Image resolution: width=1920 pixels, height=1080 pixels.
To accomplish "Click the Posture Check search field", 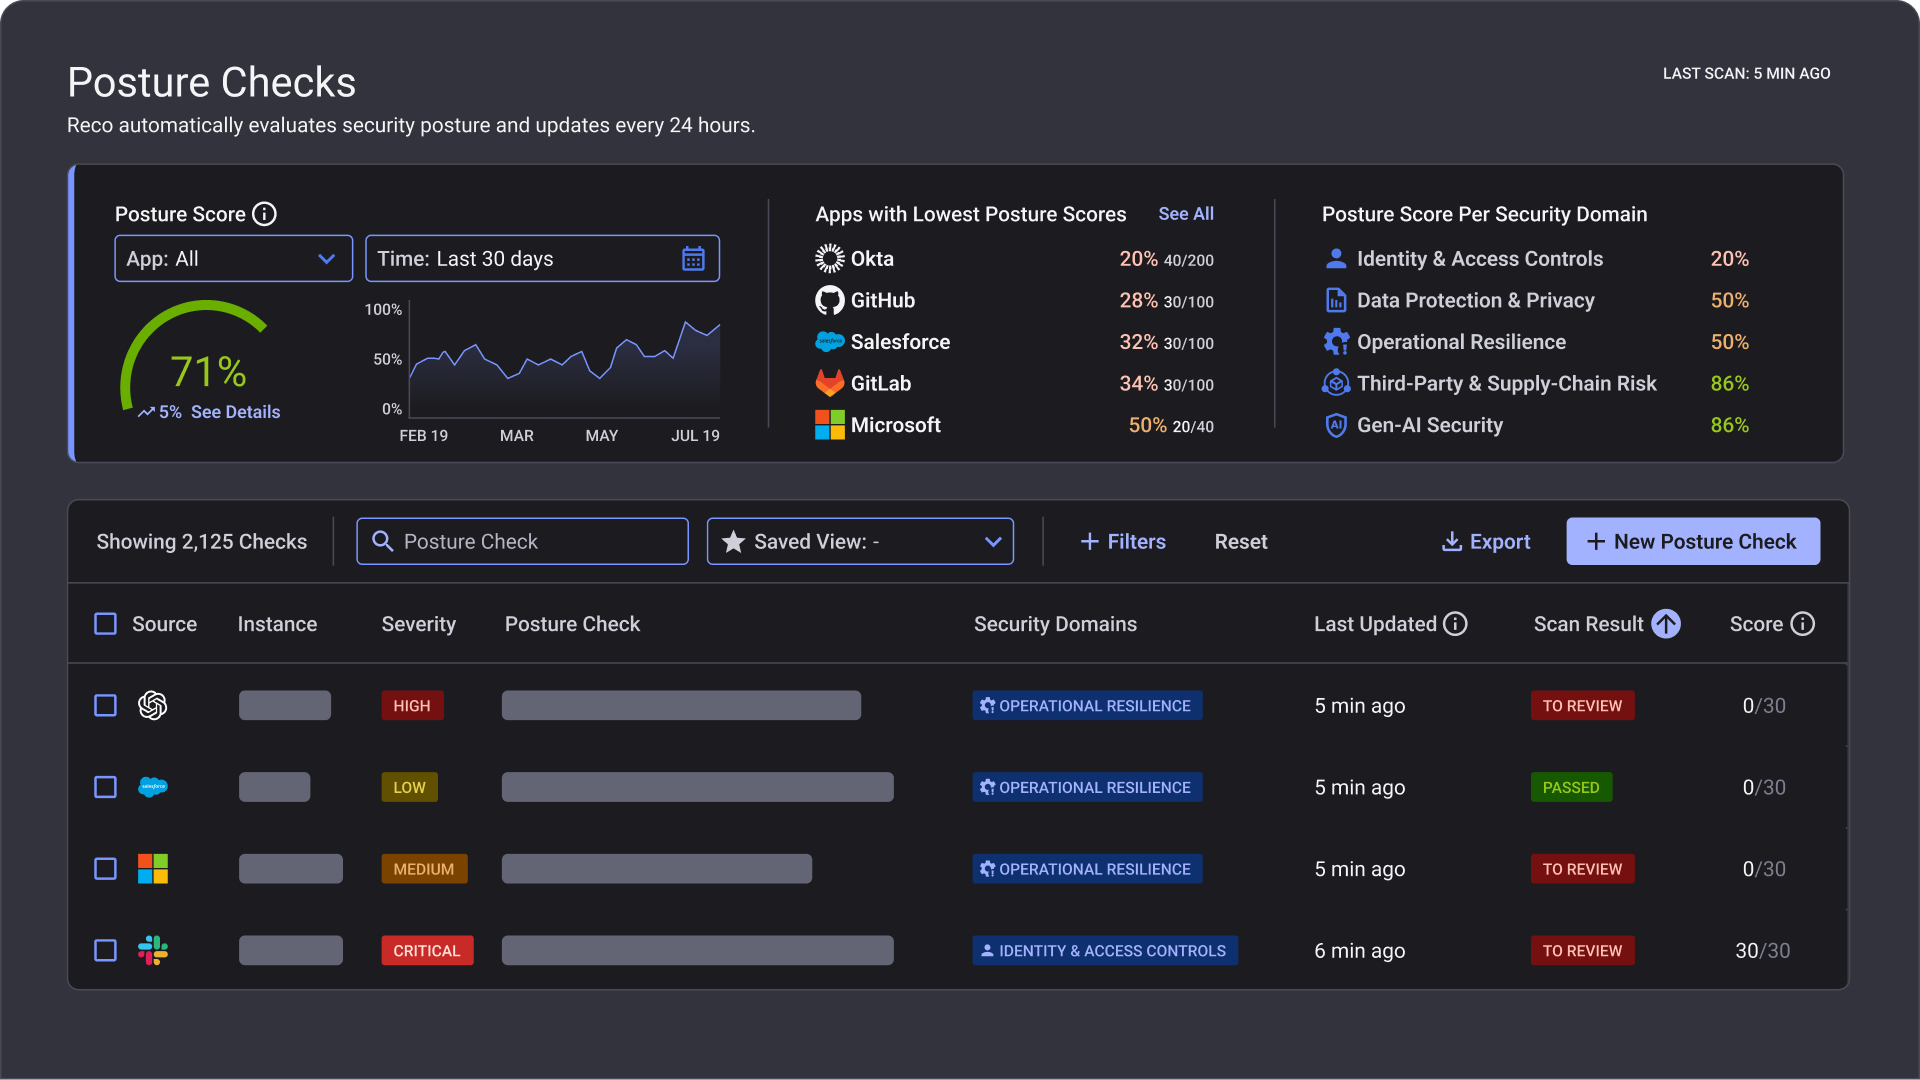I will pyautogui.click(x=522, y=541).
